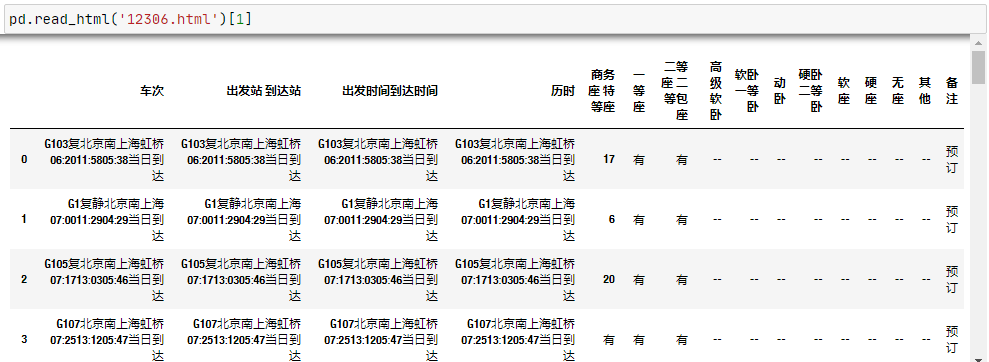The image size is (989, 362).
Task: Select the 无座 column header
Action: point(898,91)
